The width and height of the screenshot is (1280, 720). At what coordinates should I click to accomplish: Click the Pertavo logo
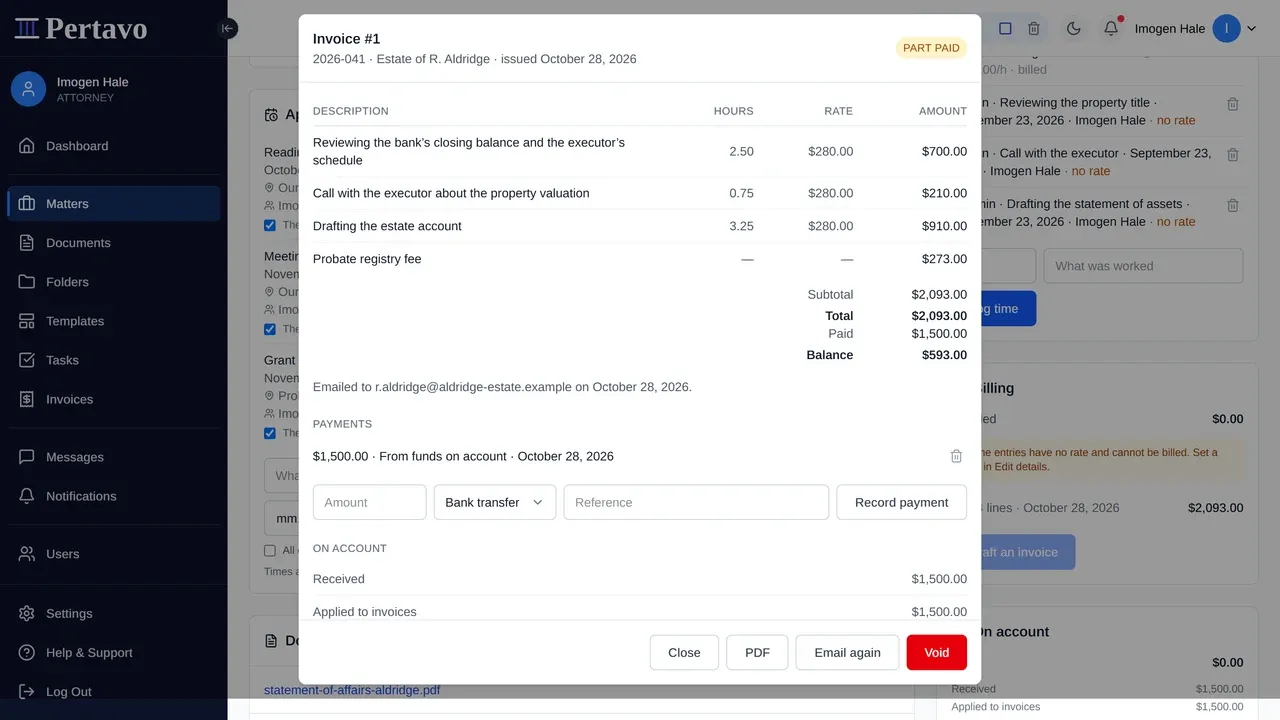coord(81,28)
